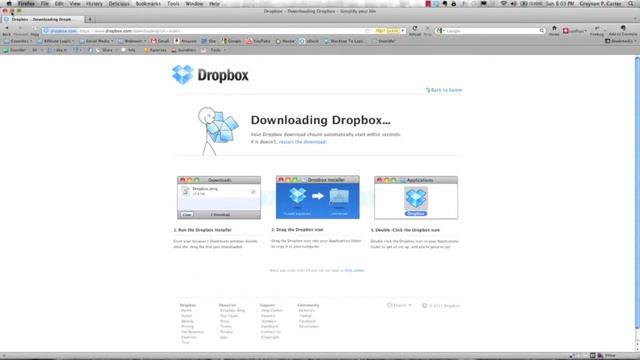Open the Apple menu
Image resolution: width=640 pixels, height=360 pixels.
[x=9, y=4]
